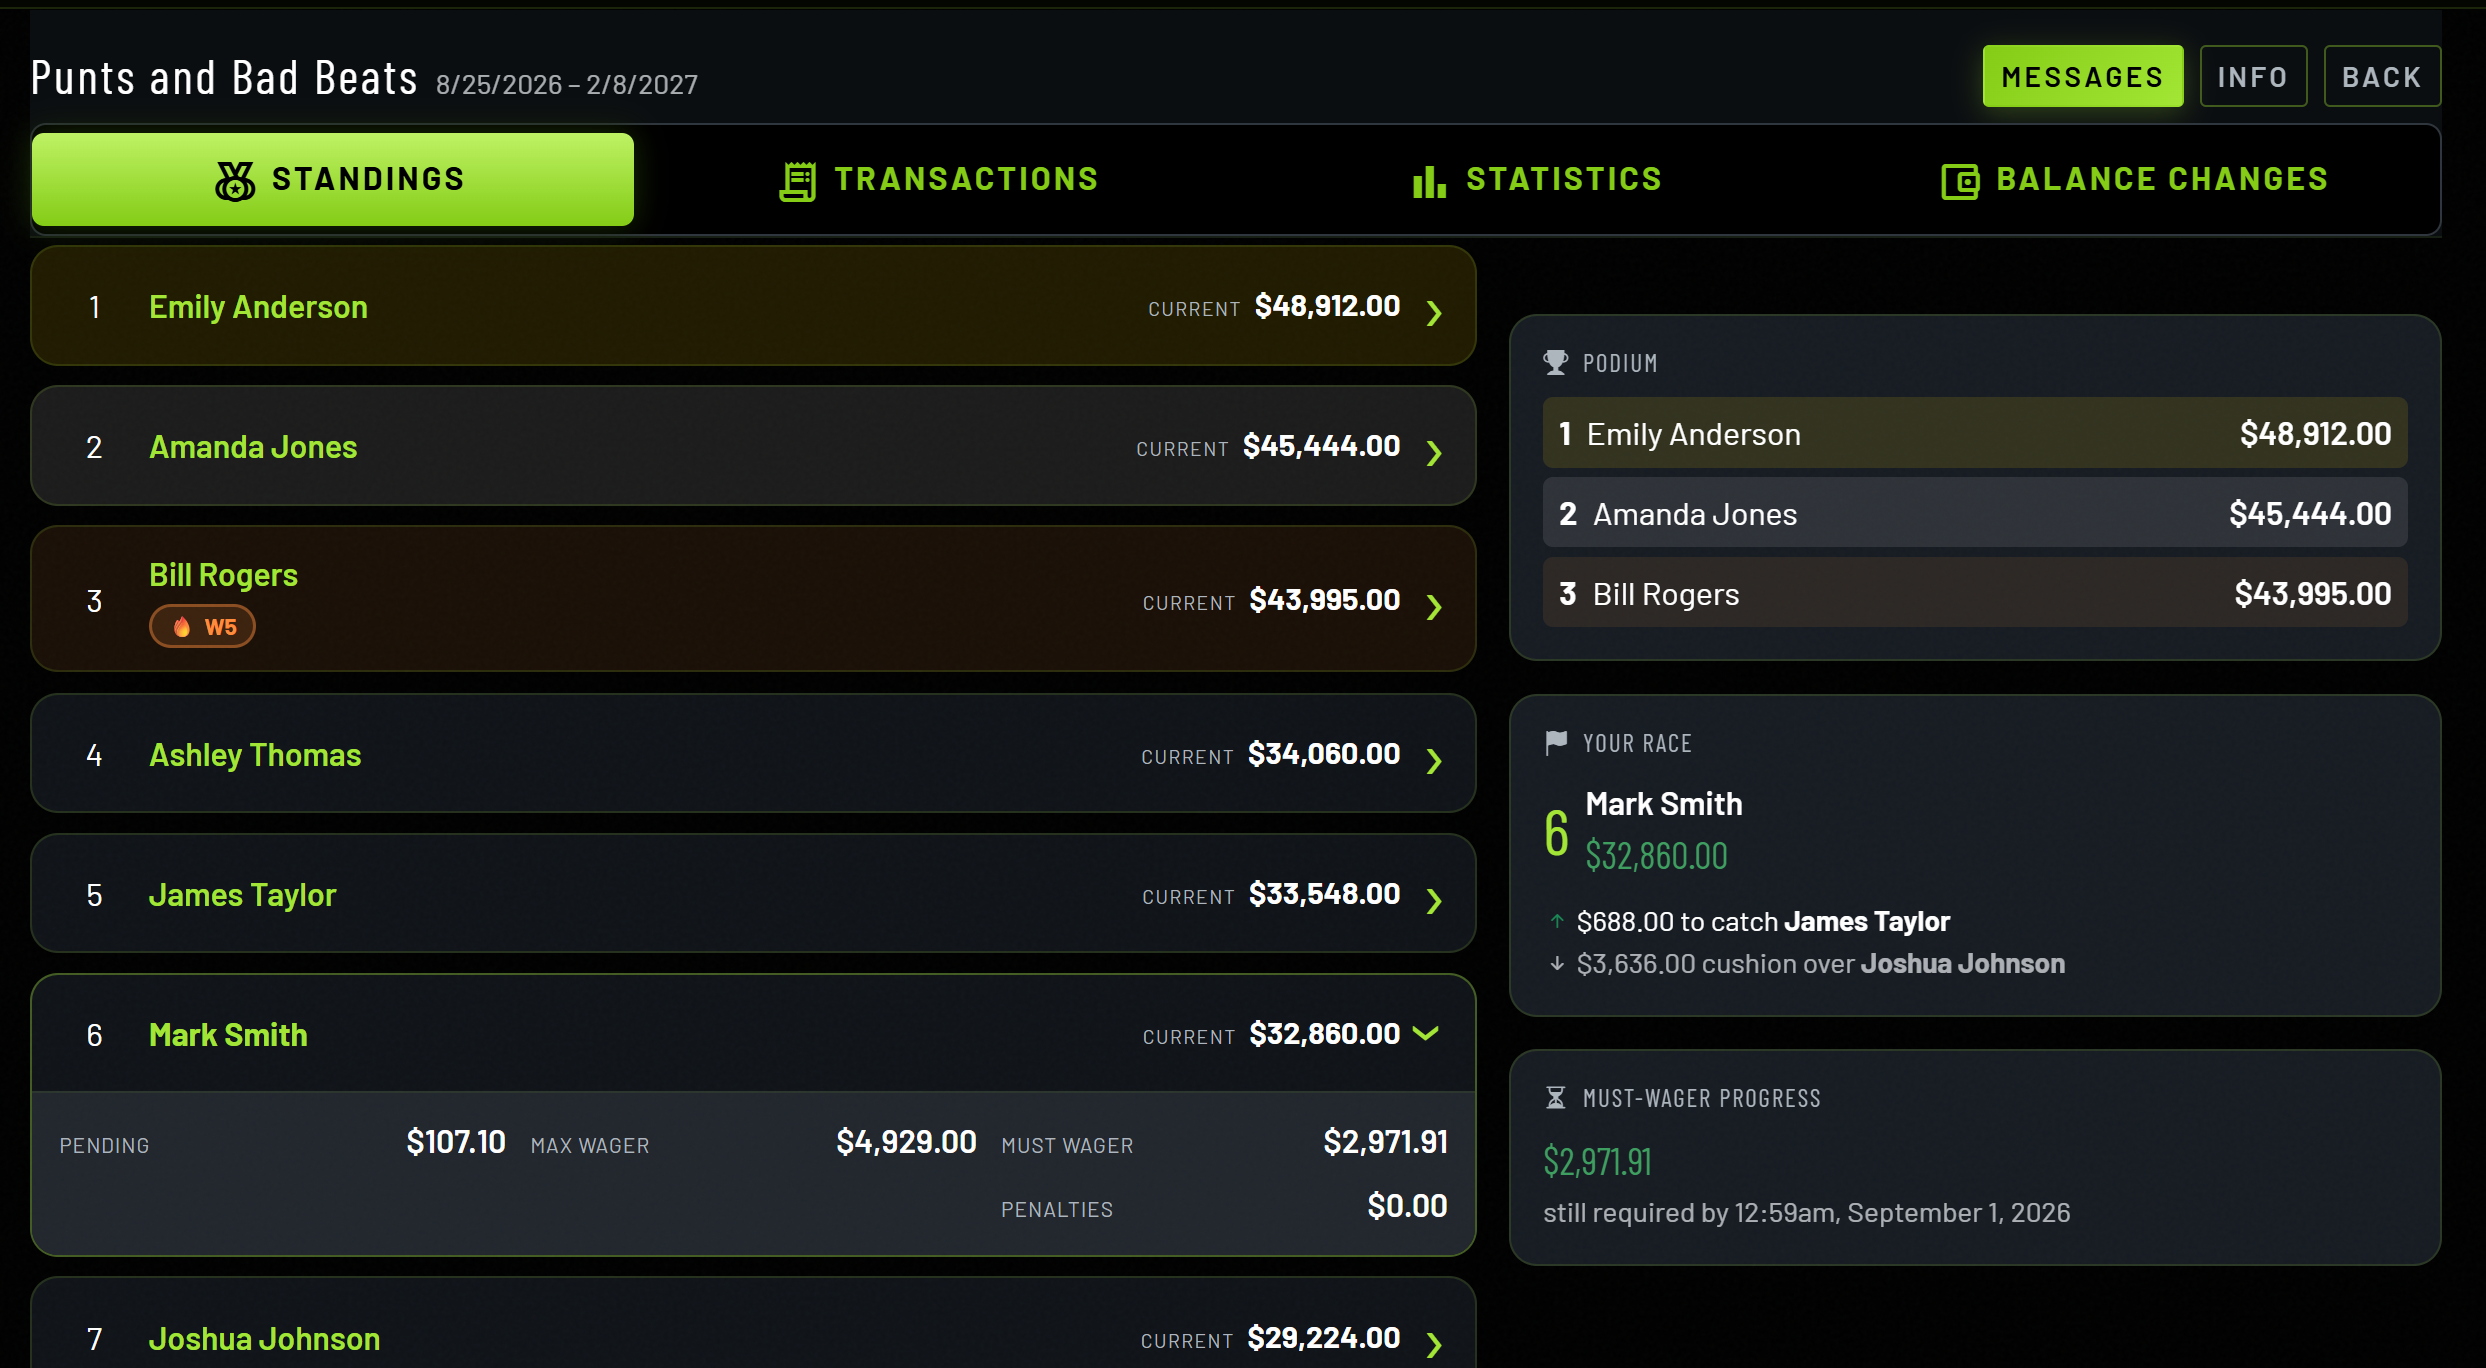The image size is (2486, 1368).
Task: Click the $4,929.00 max wager value
Action: click(906, 1142)
